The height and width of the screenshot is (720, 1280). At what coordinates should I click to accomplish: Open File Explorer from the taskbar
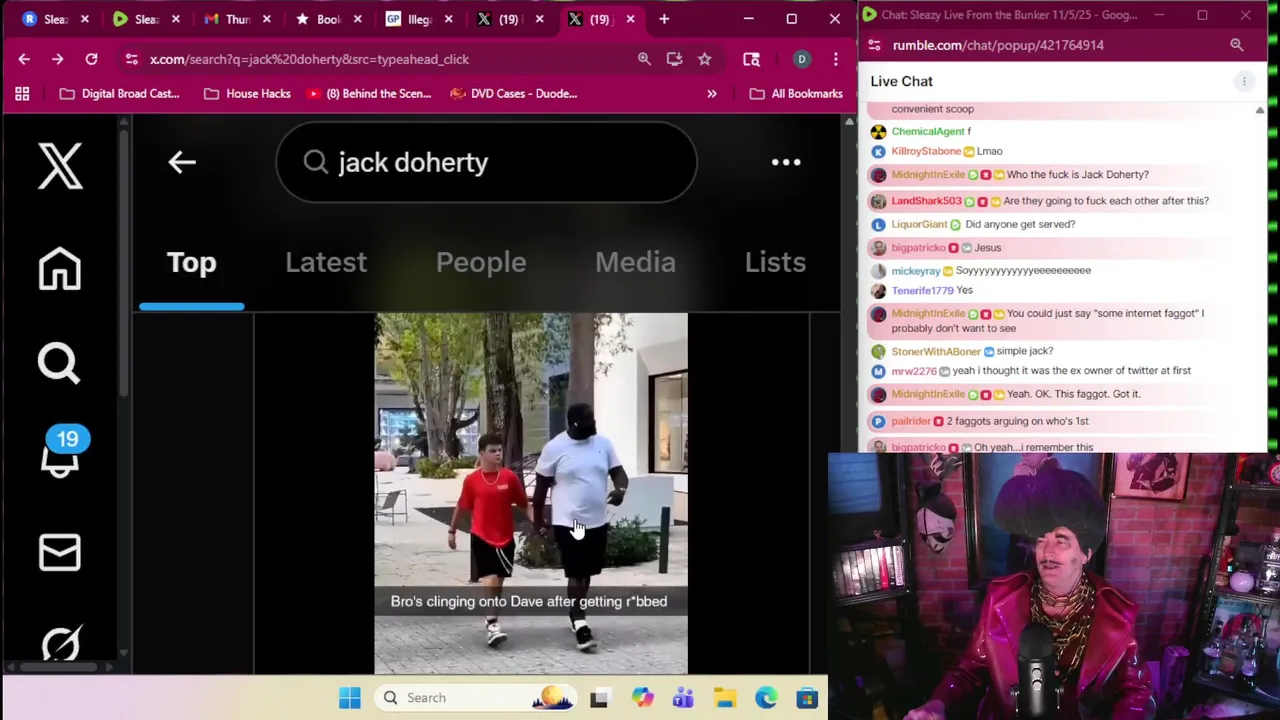coord(725,698)
